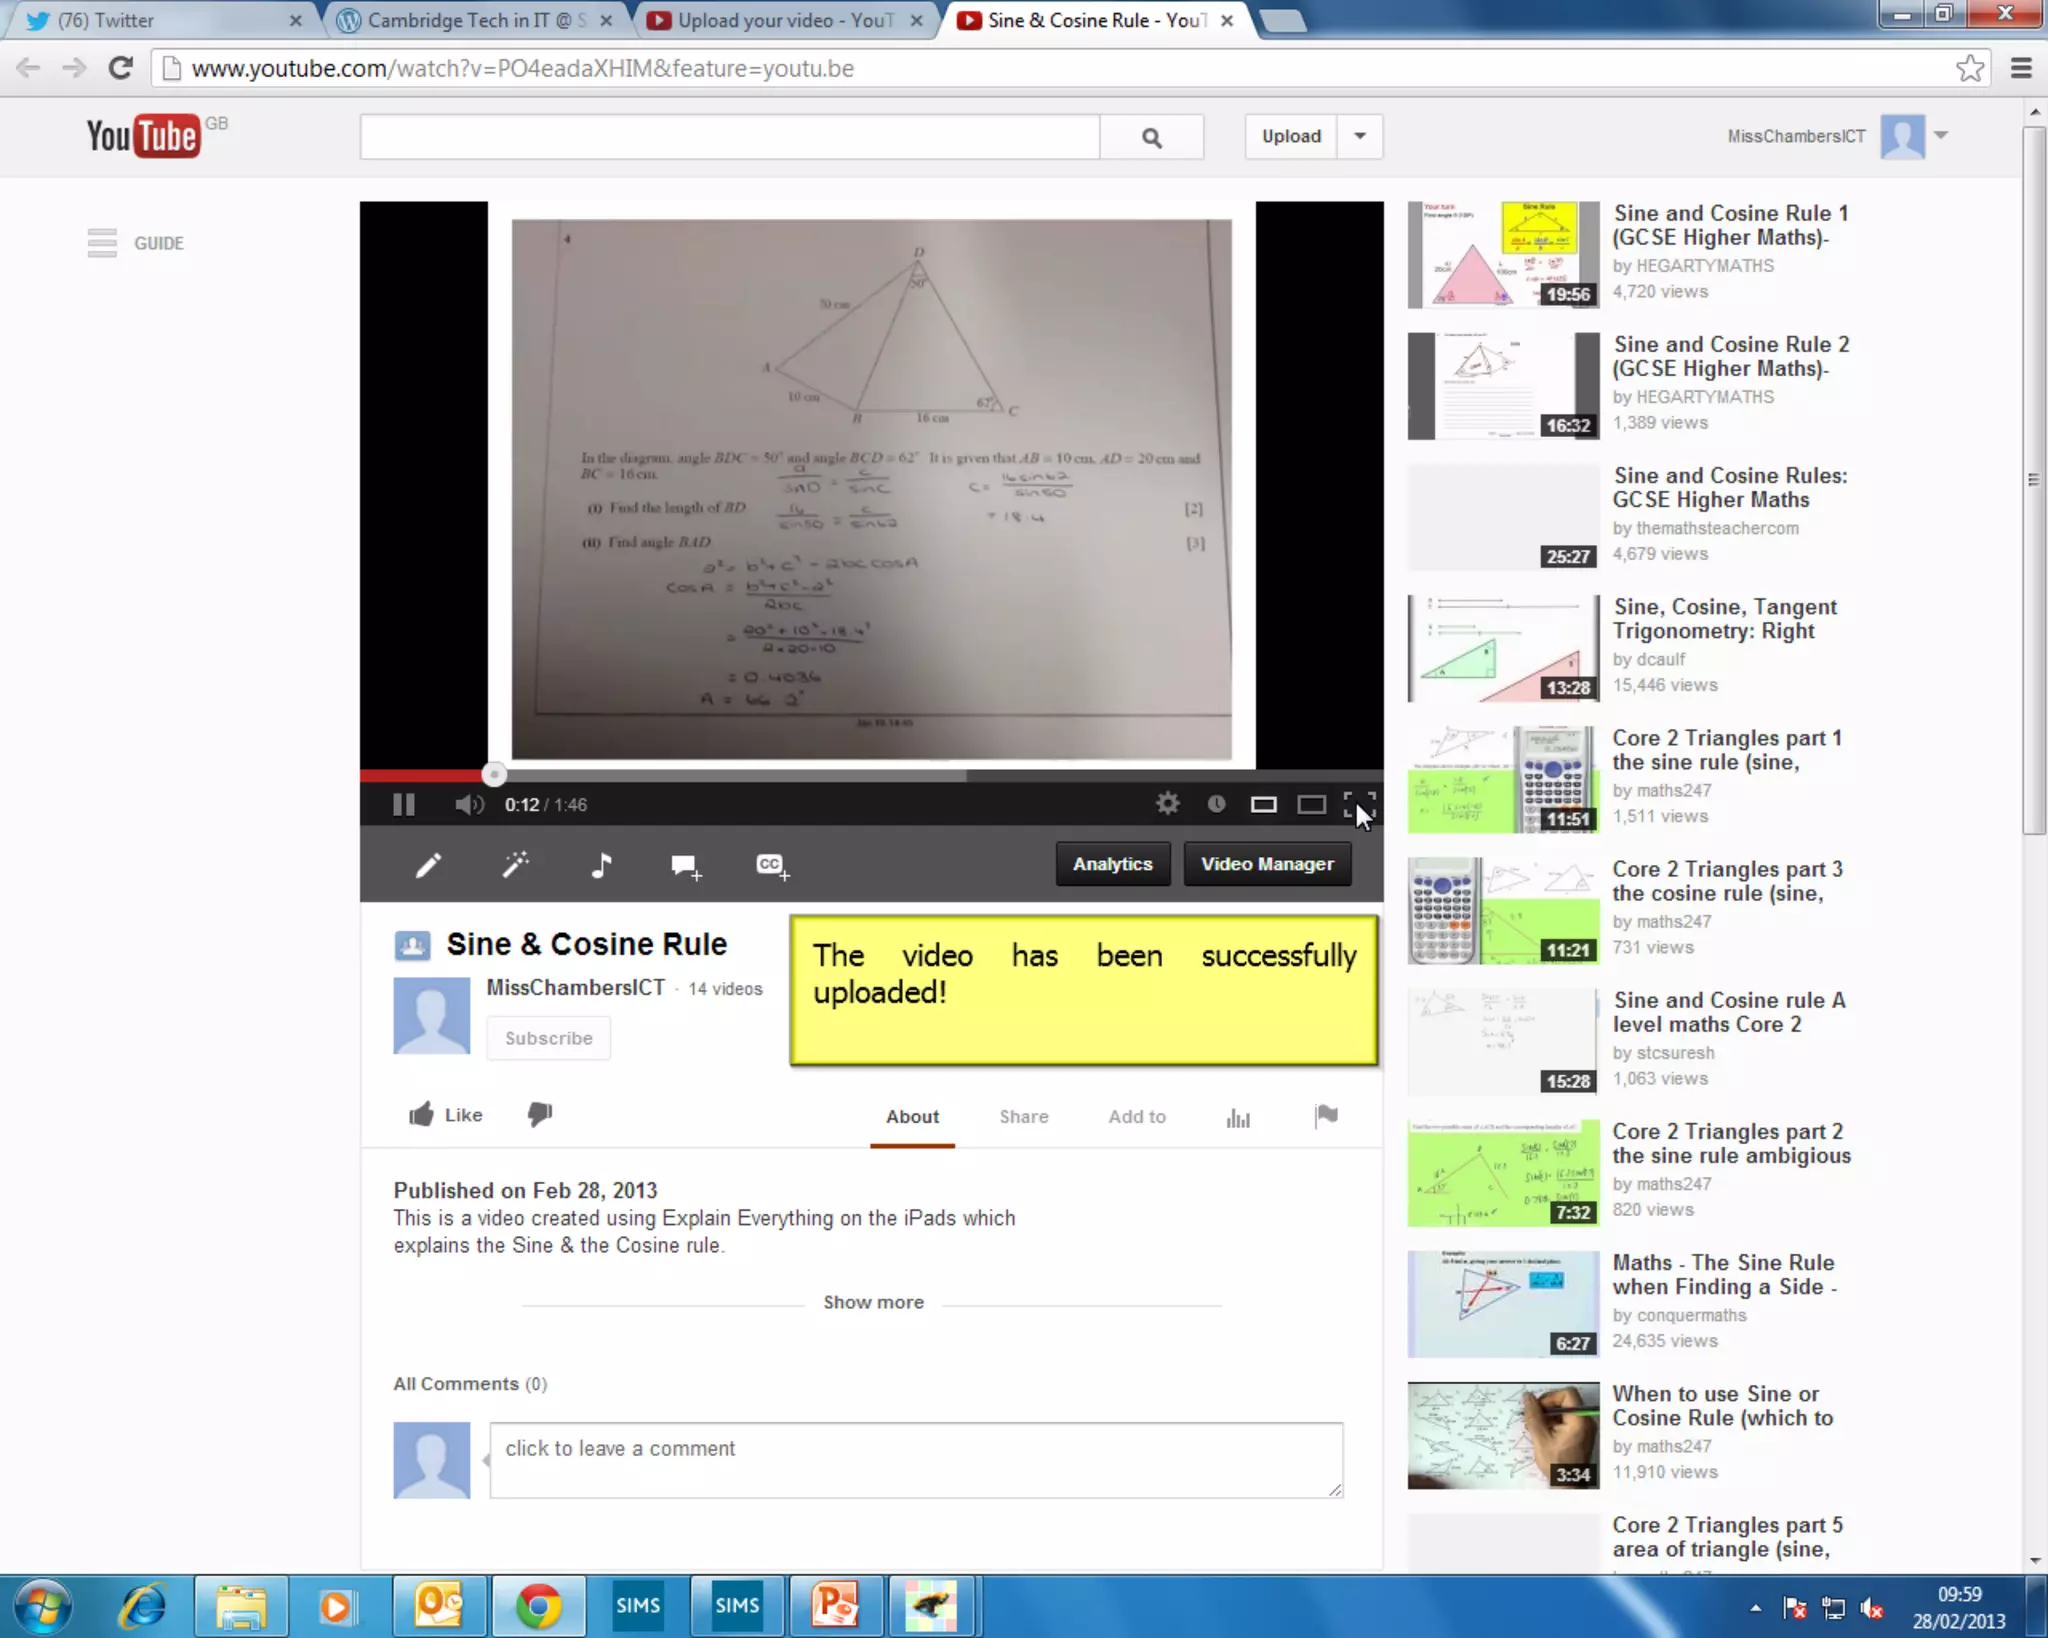Image resolution: width=2048 pixels, height=1638 pixels.
Task: Click the progress bar scrubber handle
Action: (x=493, y=775)
